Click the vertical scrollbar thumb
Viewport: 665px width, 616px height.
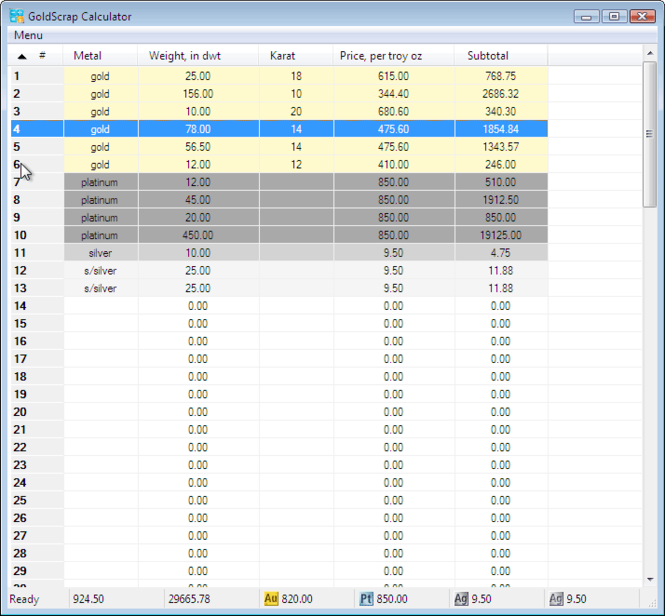tap(649, 134)
